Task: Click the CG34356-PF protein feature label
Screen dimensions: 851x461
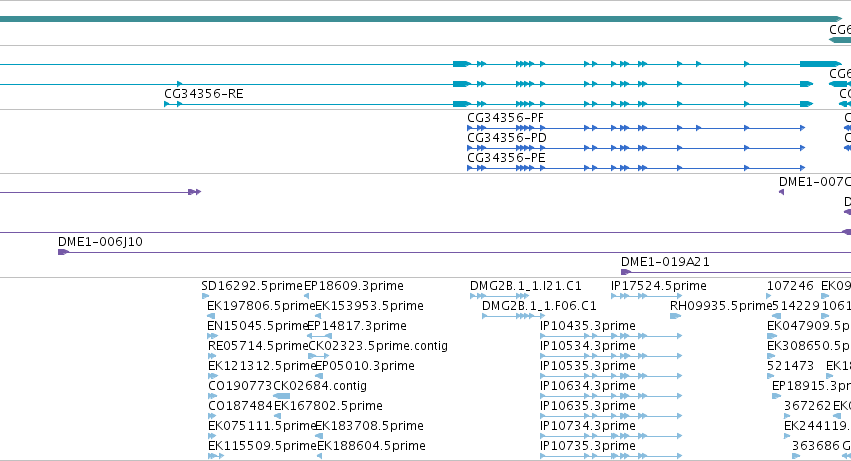Action: tap(505, 118)
